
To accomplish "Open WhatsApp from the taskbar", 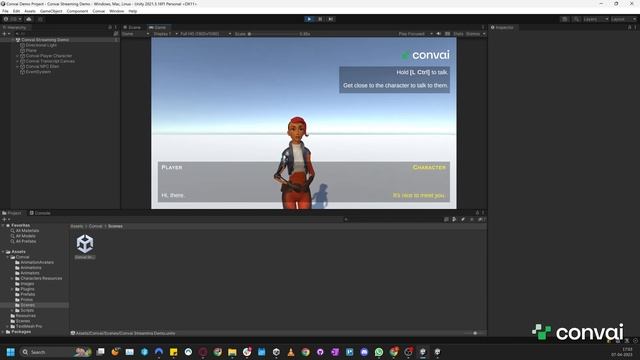I will [379, 352].
